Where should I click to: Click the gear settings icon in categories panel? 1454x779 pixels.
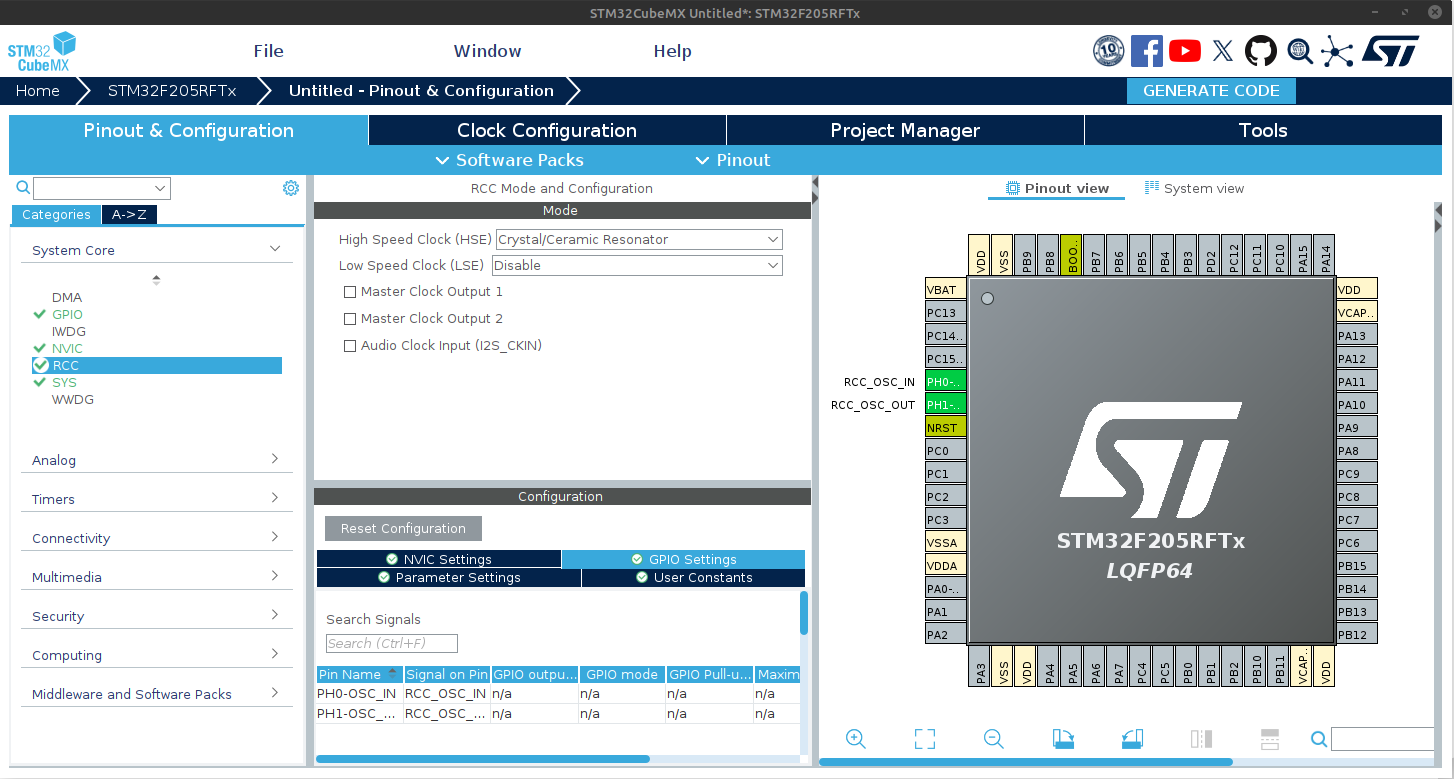[291, 188]
